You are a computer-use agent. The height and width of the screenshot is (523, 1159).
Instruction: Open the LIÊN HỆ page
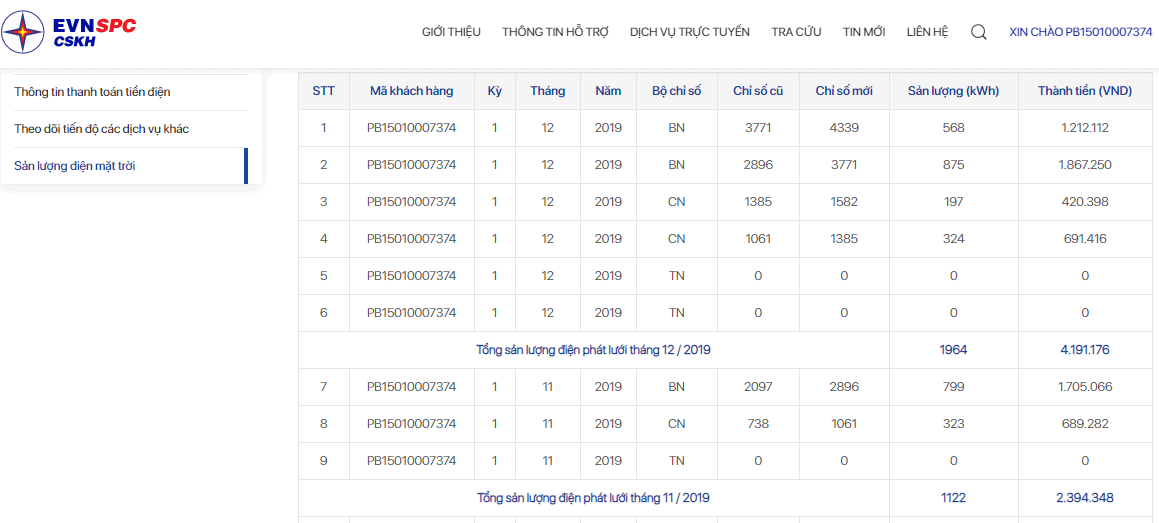[x=928, y=32]
